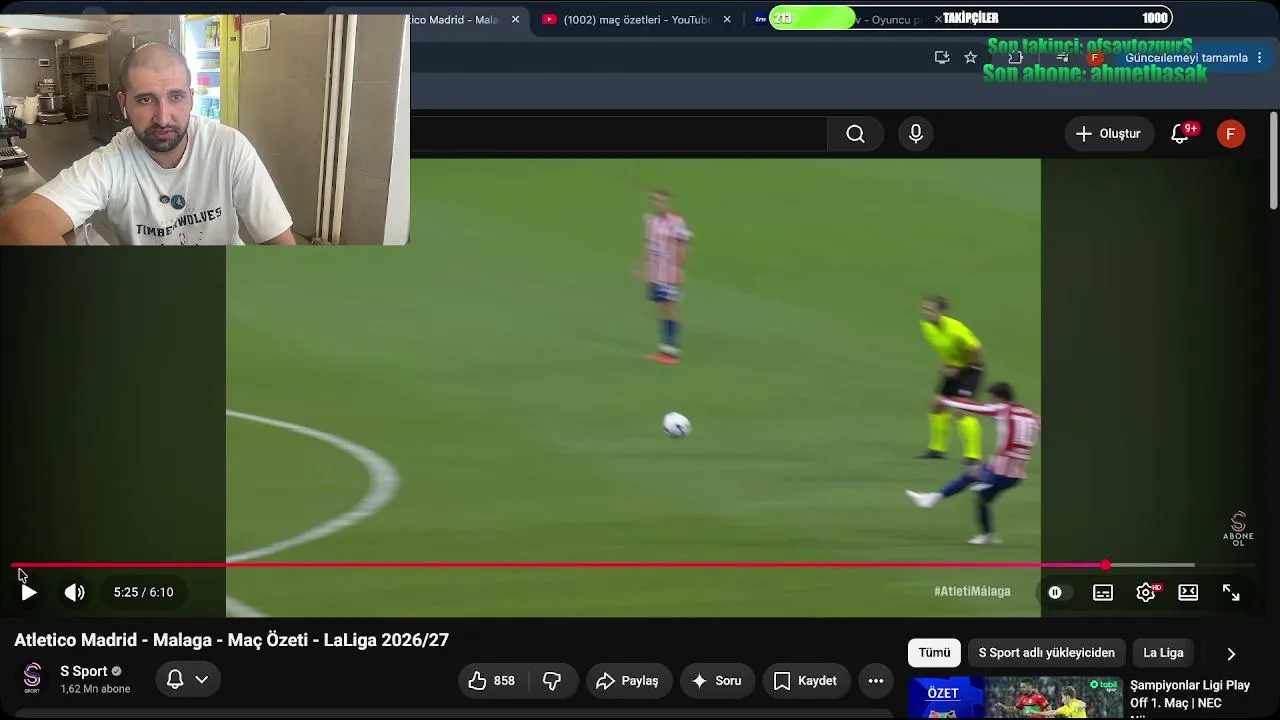Click the 5:25 / 6:10 time display
Image resolution: width=1280 pixels, height=720 pixels.
click(144, 592)
